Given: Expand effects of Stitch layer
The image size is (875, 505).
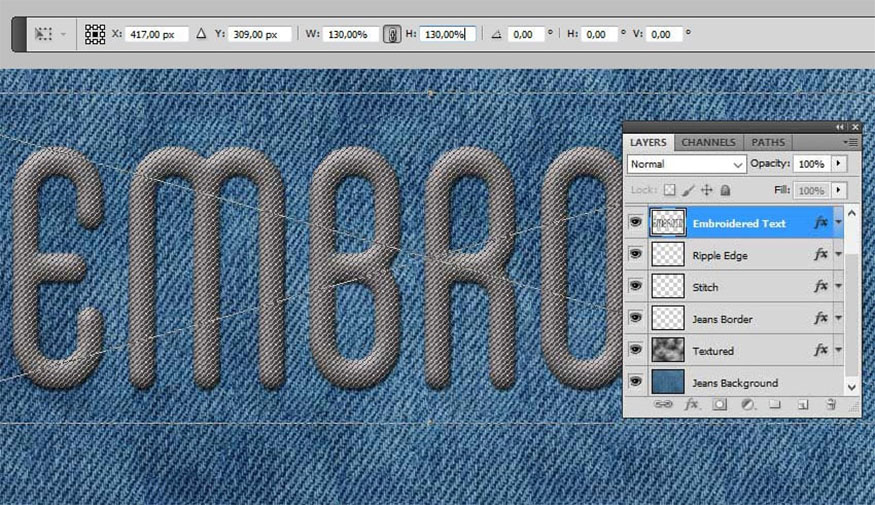Looking at the screenshot, I should (838, 288).
